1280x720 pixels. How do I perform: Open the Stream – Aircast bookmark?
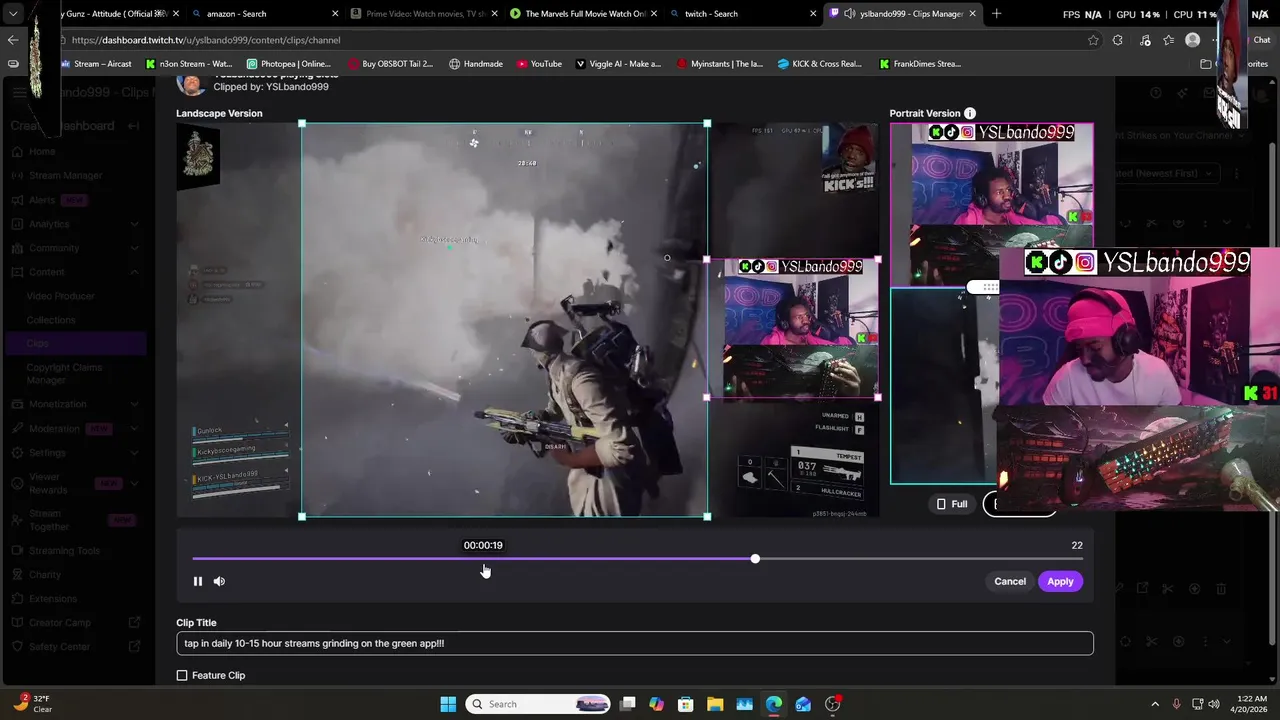click(96, 64)
